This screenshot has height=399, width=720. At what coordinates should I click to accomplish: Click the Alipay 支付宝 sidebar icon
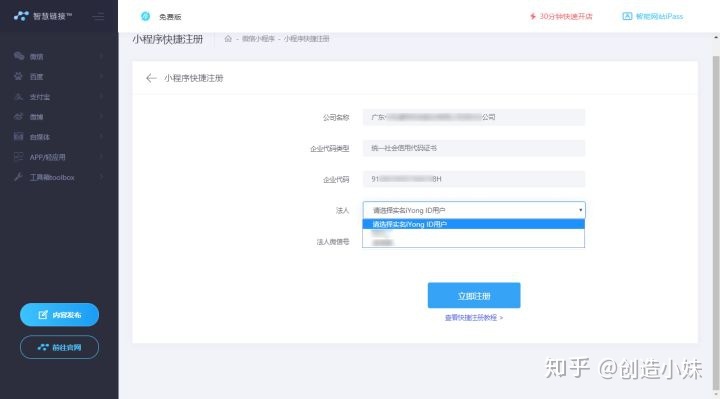click(x=18, y=96)
